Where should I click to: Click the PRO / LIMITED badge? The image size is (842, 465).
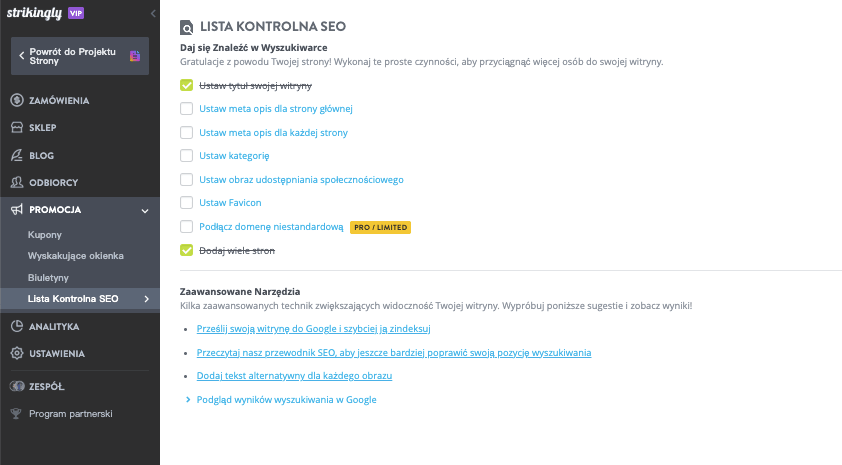click(380, 227)
